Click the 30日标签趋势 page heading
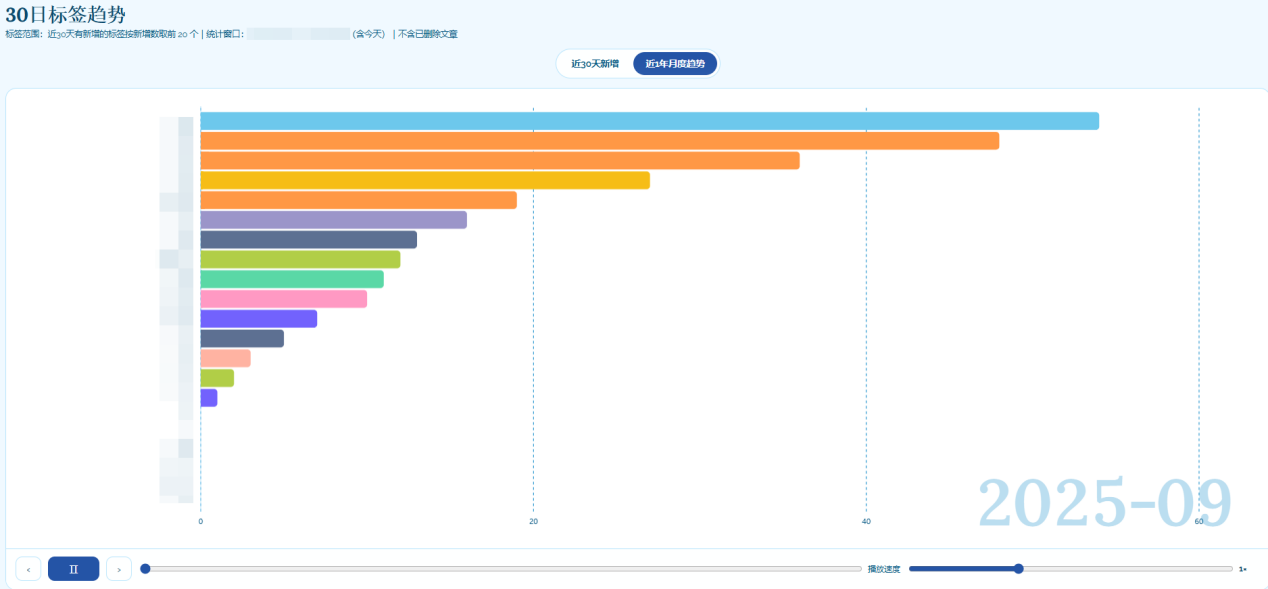The width and height of the screenshot is (1268, 589). tap(66, 14)
